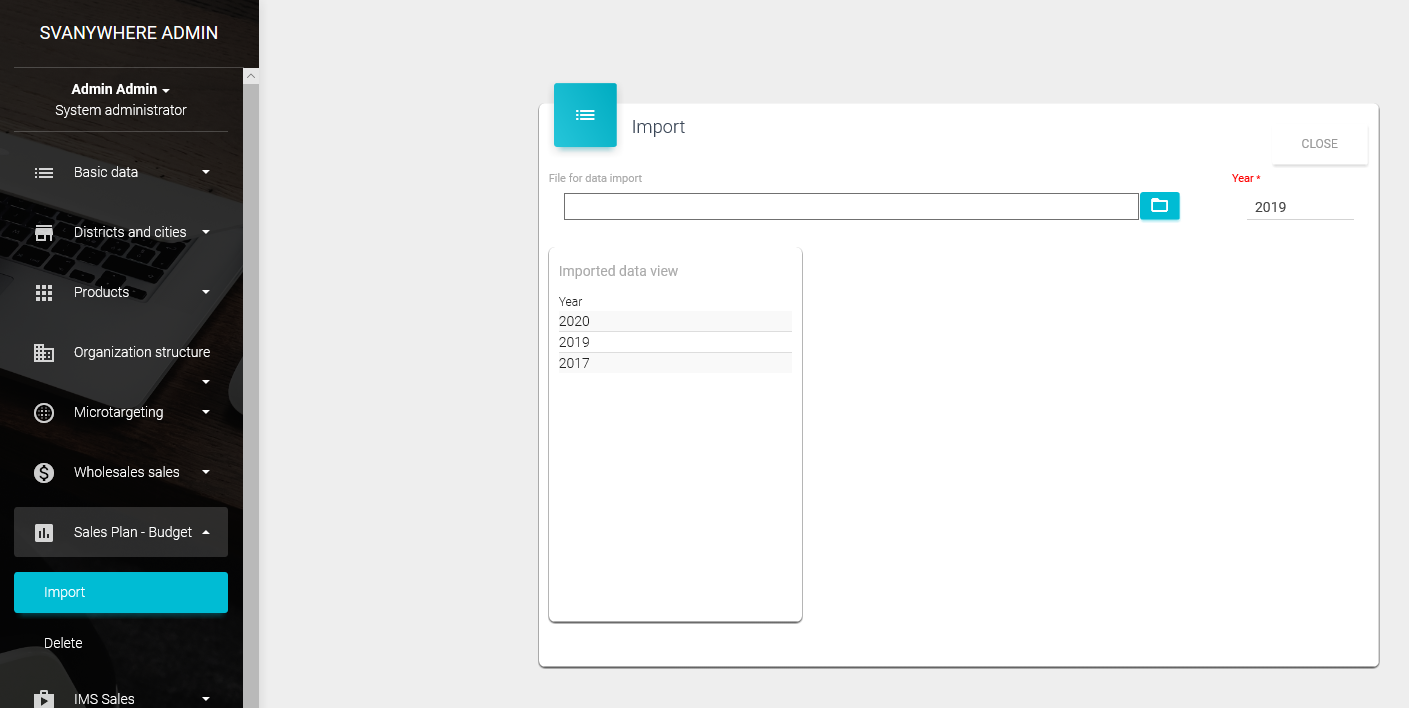
Task: Collapse the Sales Plan - Budget arrow
Action: click(206, 532)
